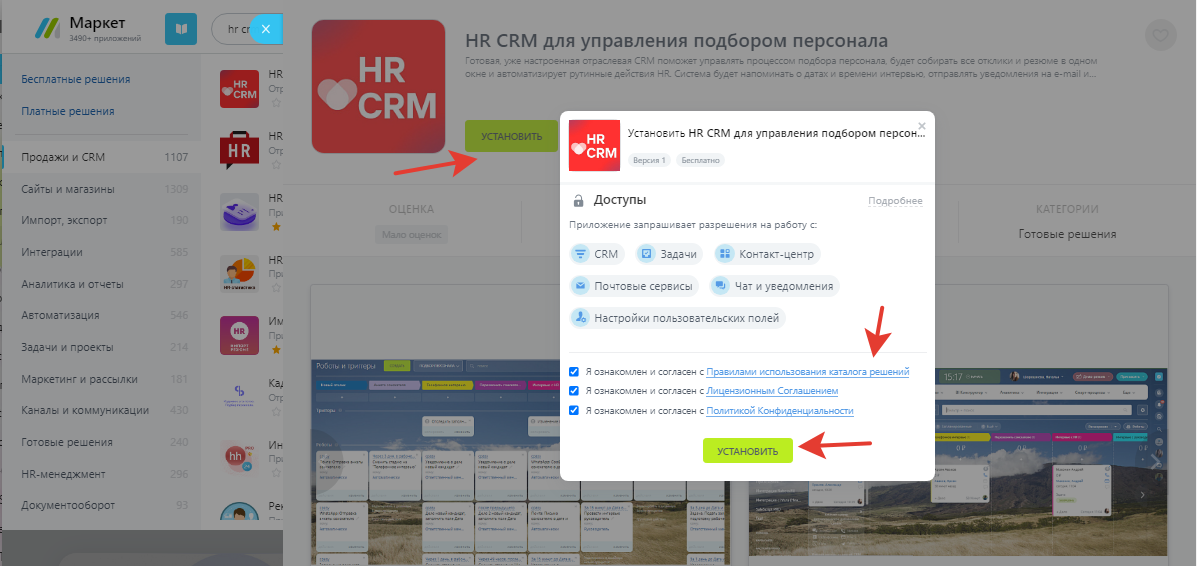1197x566 pixels.
Task: Open the Роботы и триггеры screenshot thumbnail
Action: coord(521,460)
